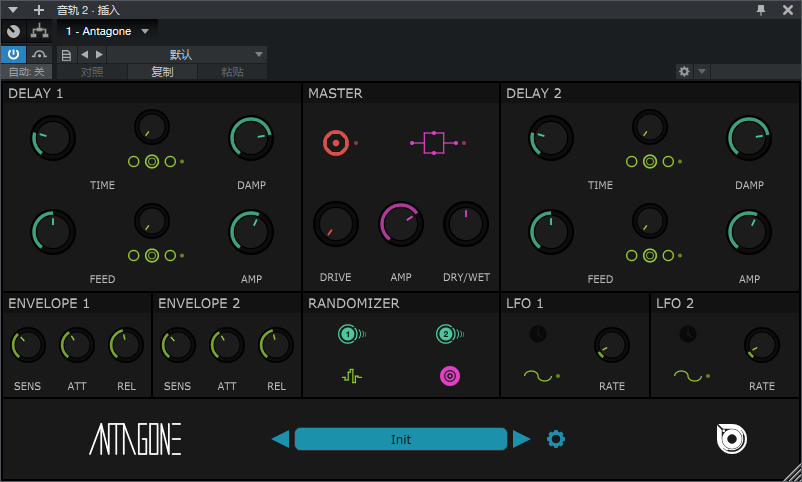Screen dimensions: 802x482
Task: Open the top-left window menu triangle
Action: click(13, 10)
